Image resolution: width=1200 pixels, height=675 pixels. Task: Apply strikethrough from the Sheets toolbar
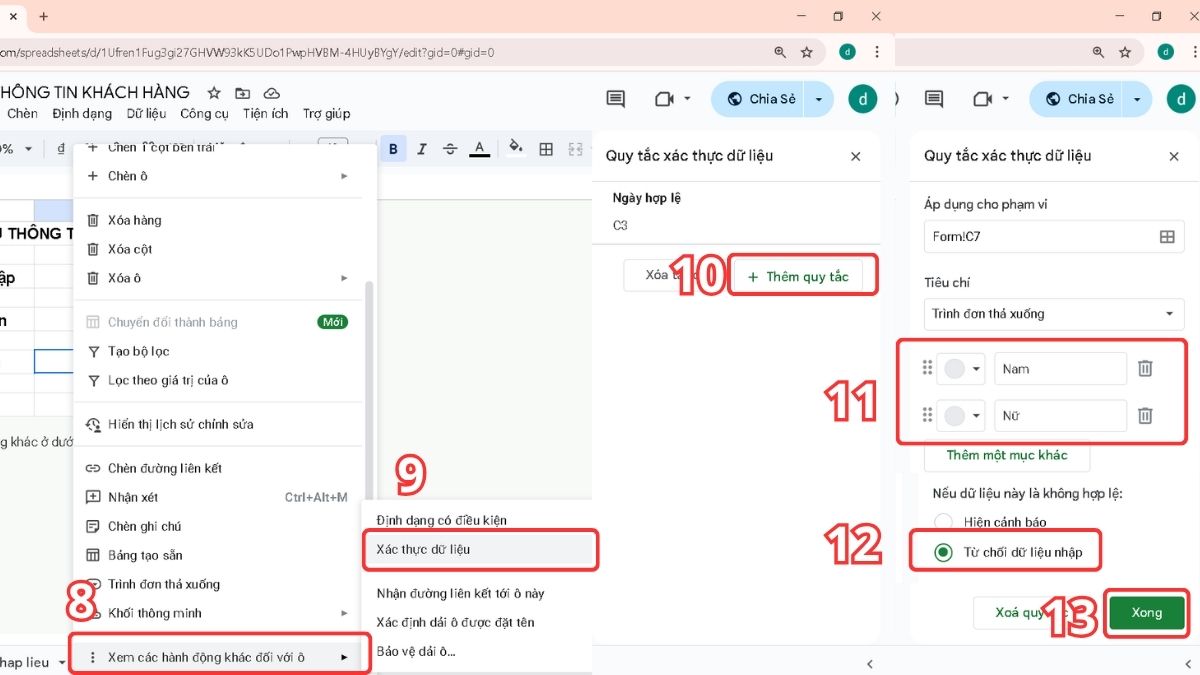pyautogui.click(x=450, y=149)
